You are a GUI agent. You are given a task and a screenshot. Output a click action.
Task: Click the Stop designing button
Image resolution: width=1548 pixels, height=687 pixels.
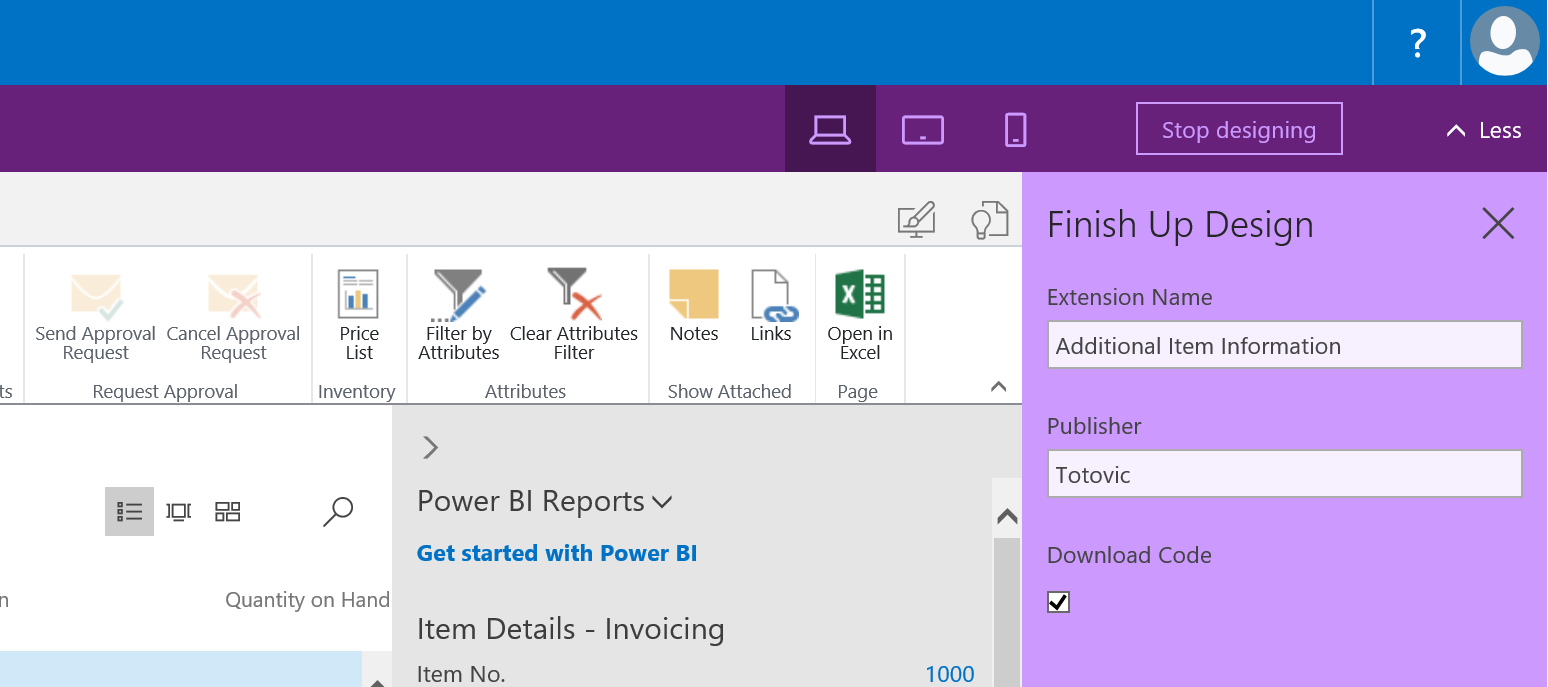tap(1239, 129)
